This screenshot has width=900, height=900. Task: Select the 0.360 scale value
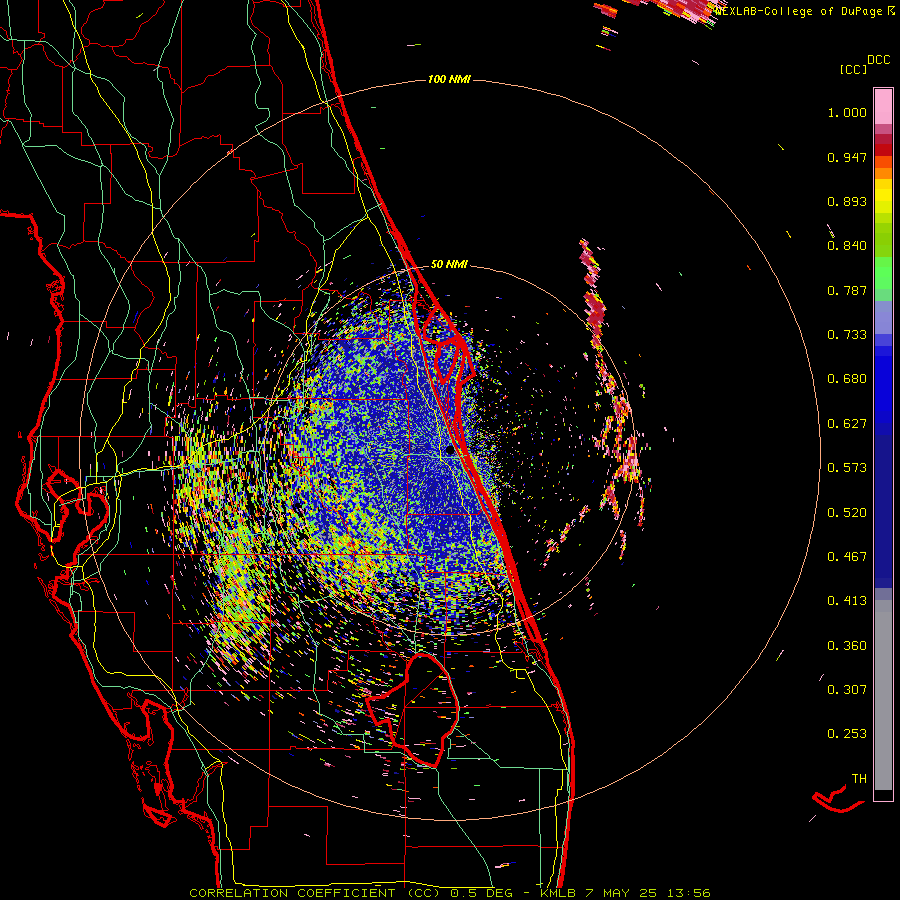(847, 646)
